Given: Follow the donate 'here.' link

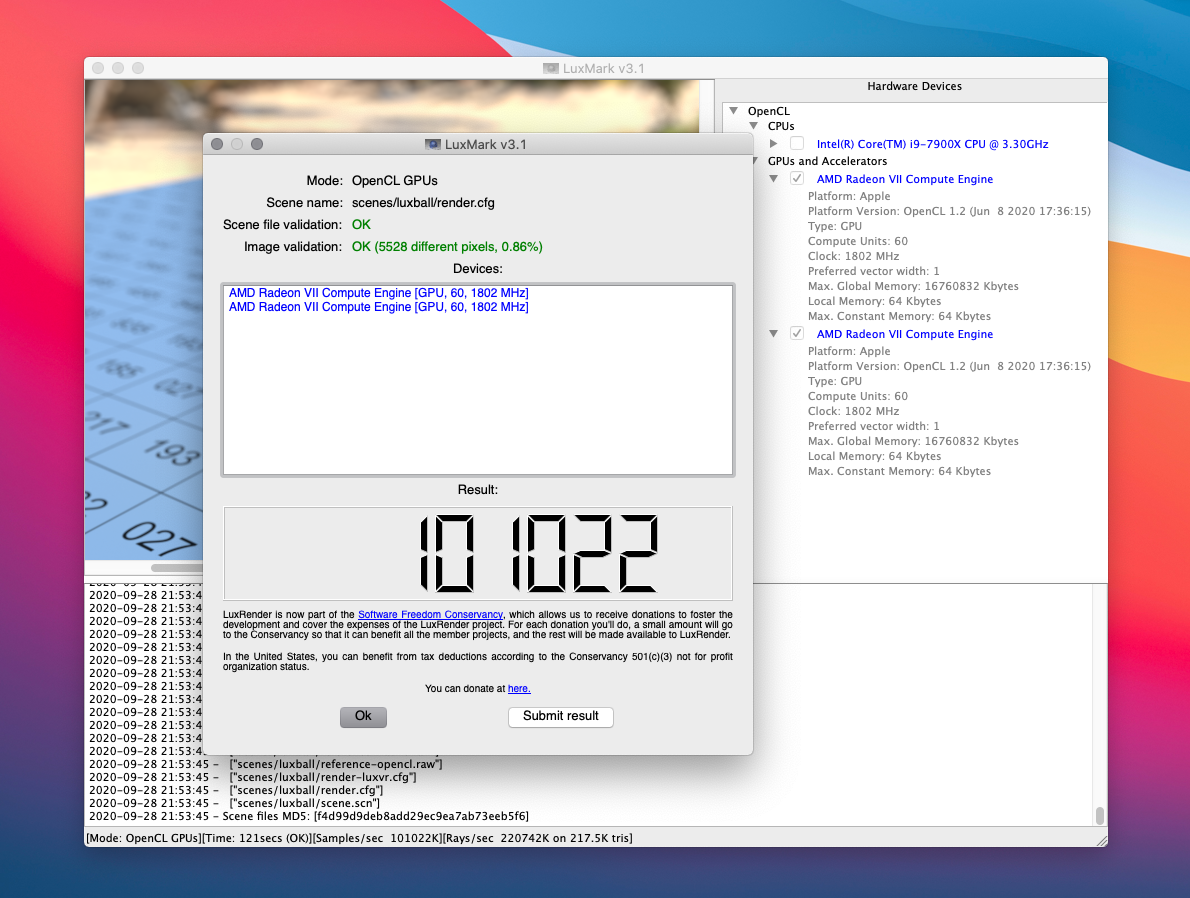Looking at the screenshot, I should click(x=519, y=688).
